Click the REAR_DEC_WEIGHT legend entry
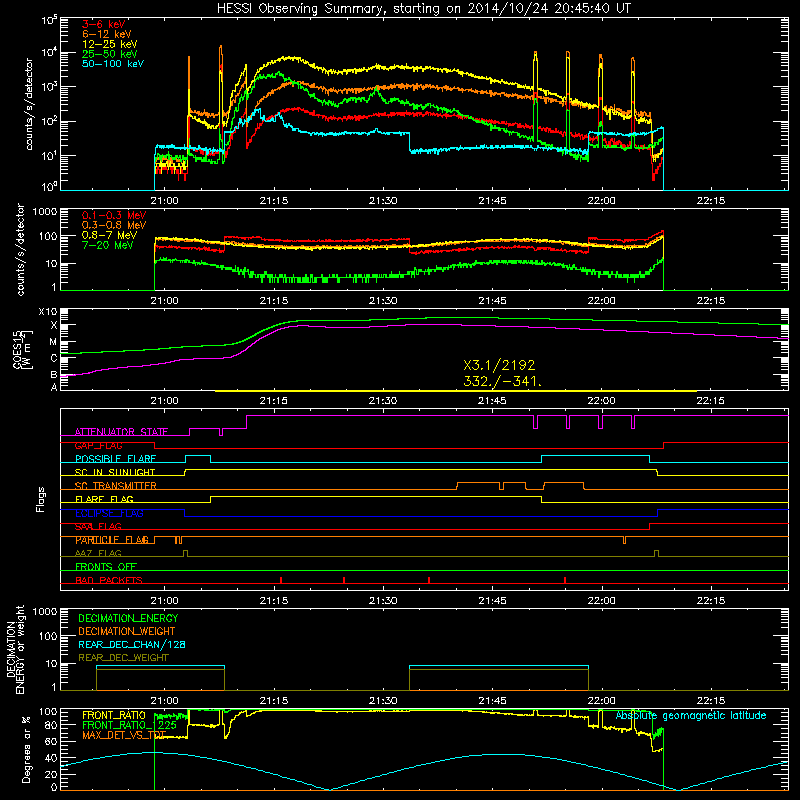800x800 pixels. click(123, 658)
